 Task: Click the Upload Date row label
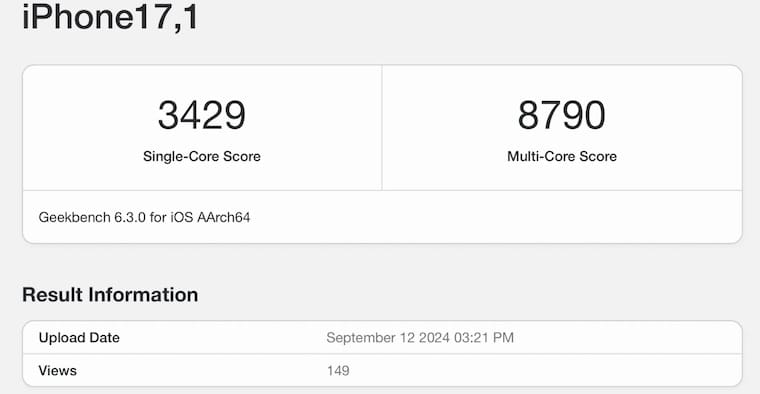point(79,337)
